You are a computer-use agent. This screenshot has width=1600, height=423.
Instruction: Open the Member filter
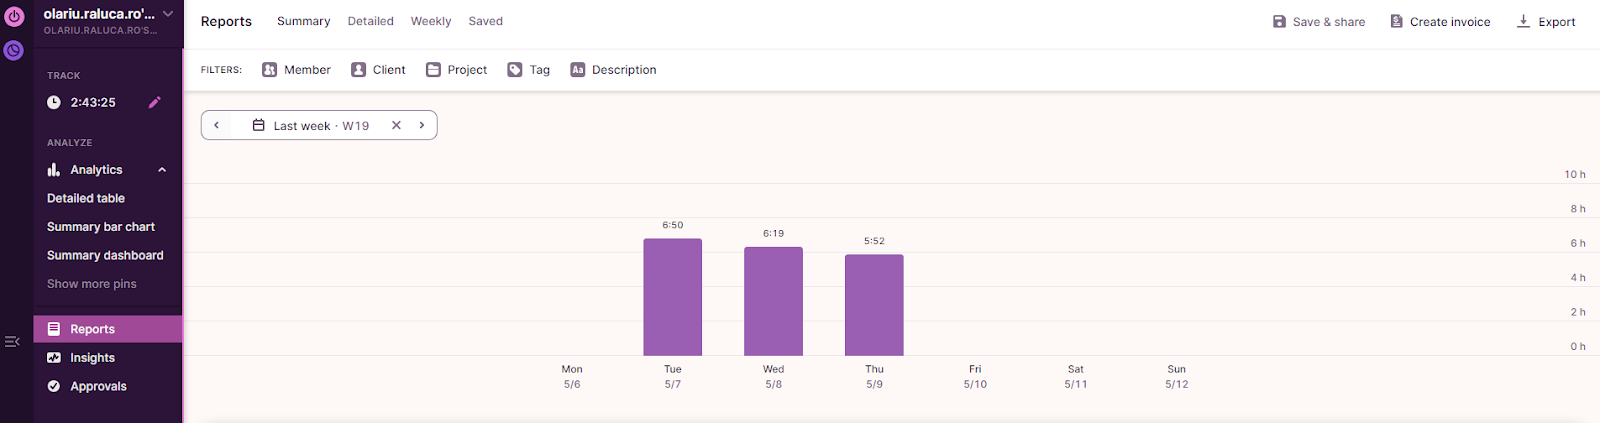point(296,70)
